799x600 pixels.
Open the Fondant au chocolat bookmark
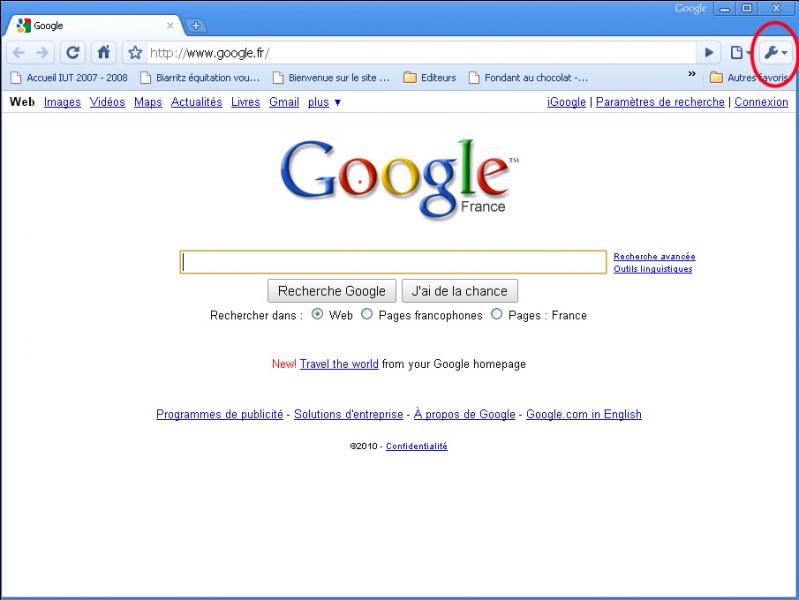(x=528, y=77)
